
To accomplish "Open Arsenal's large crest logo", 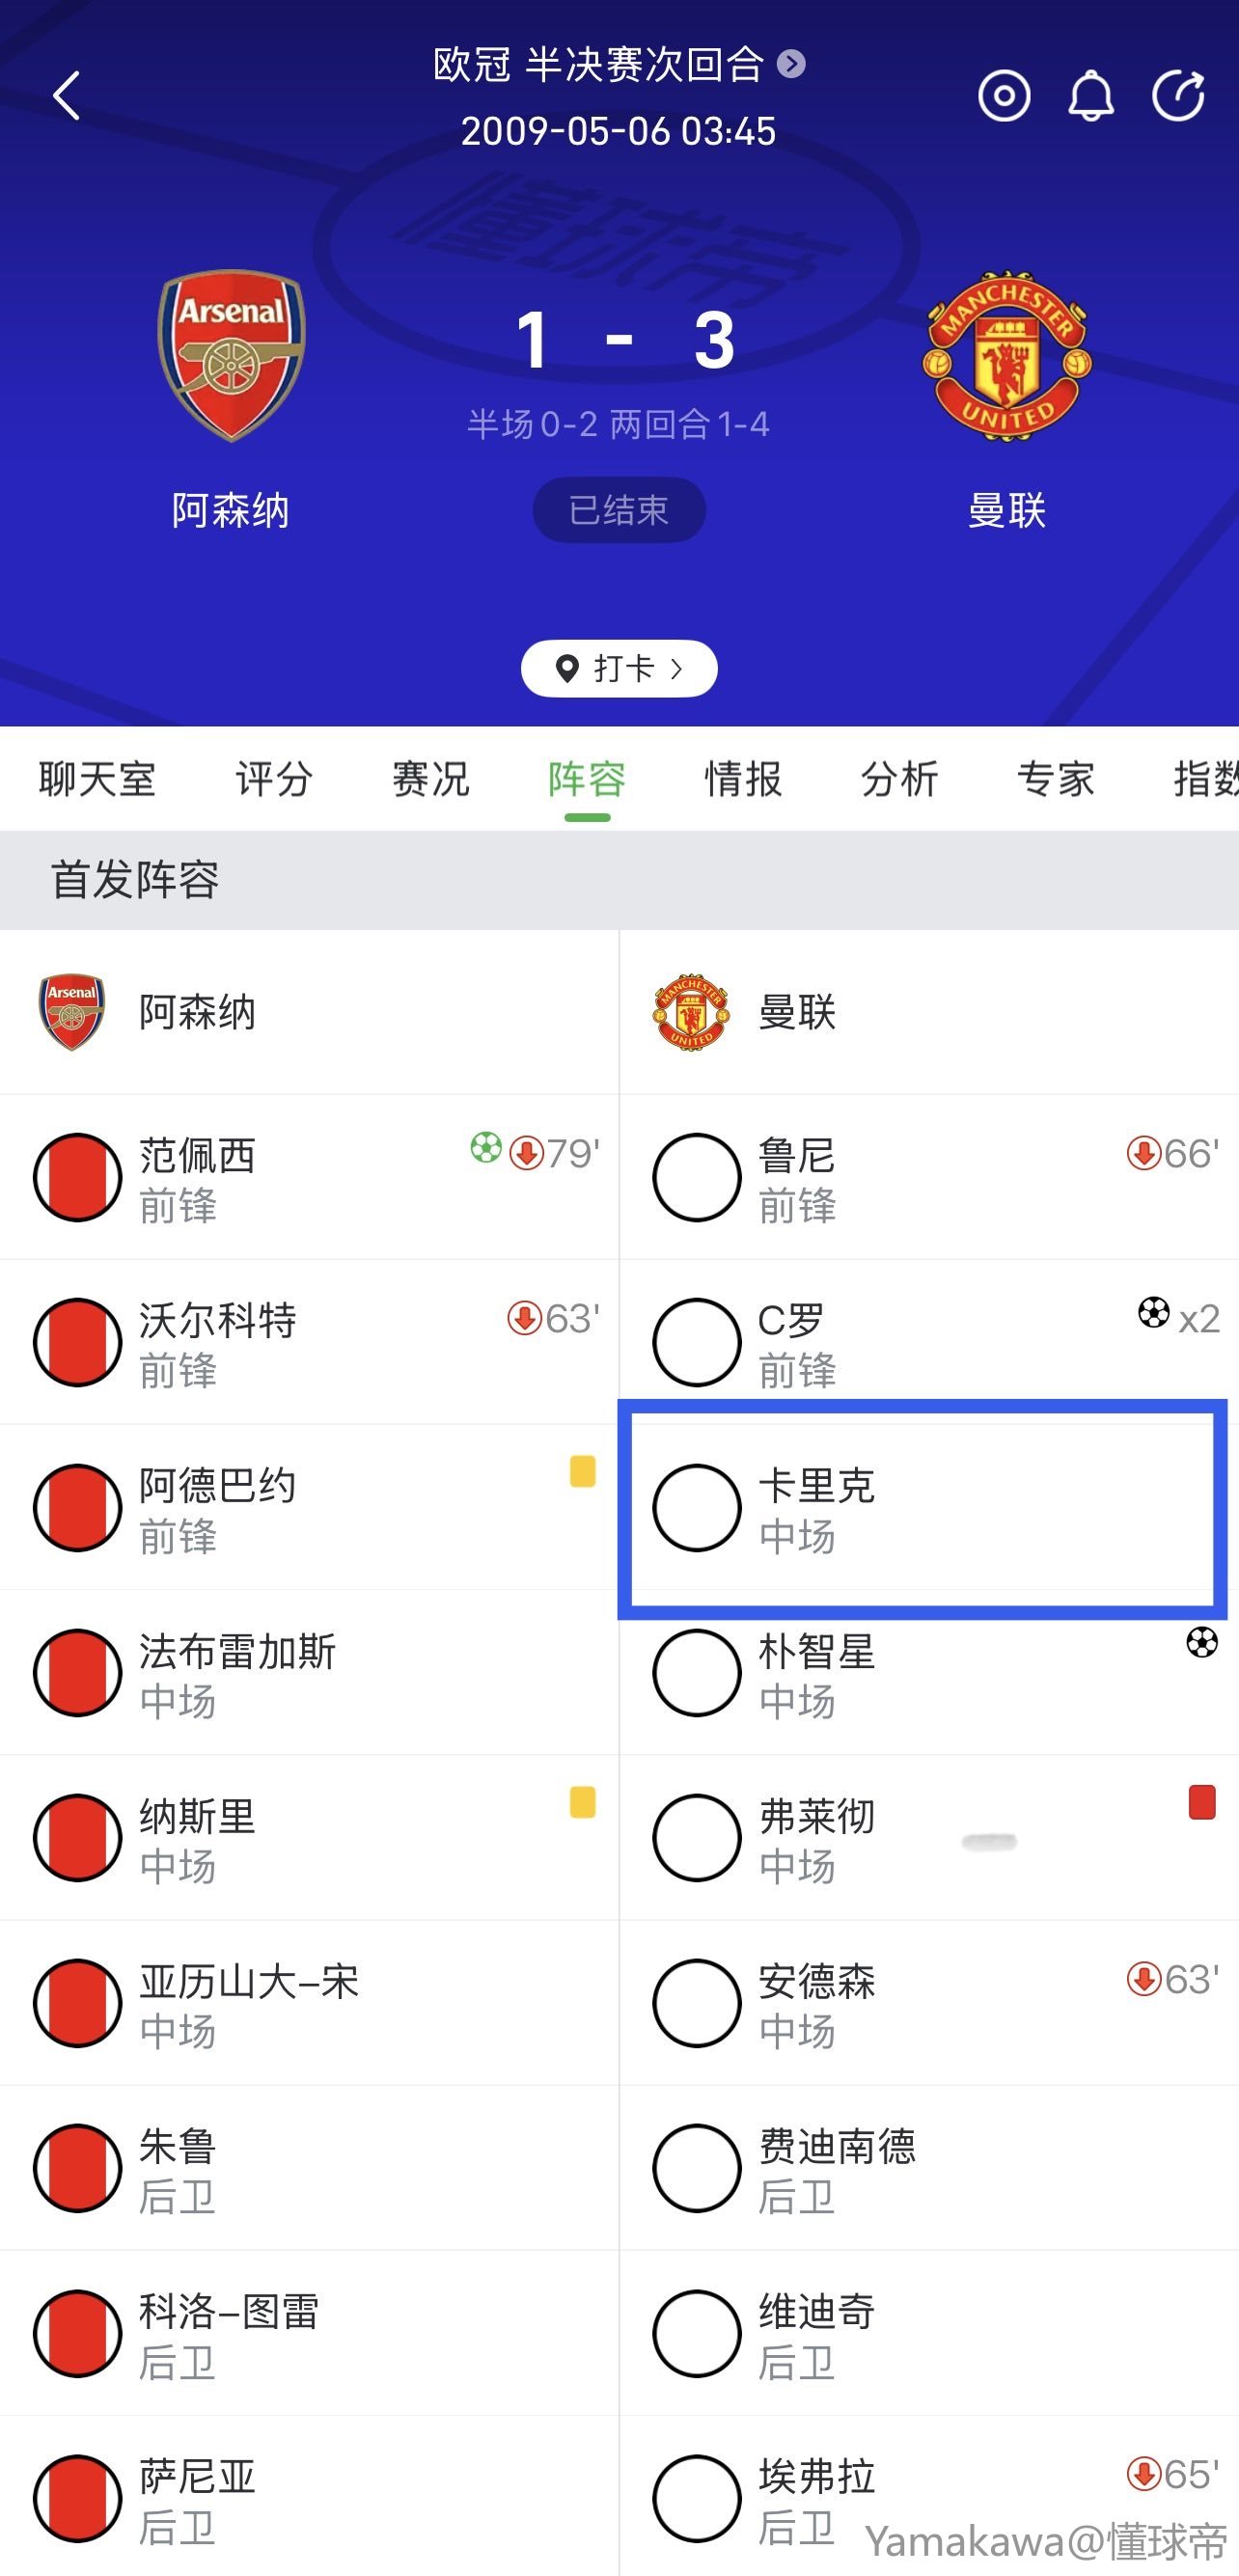I will (231, 354).
